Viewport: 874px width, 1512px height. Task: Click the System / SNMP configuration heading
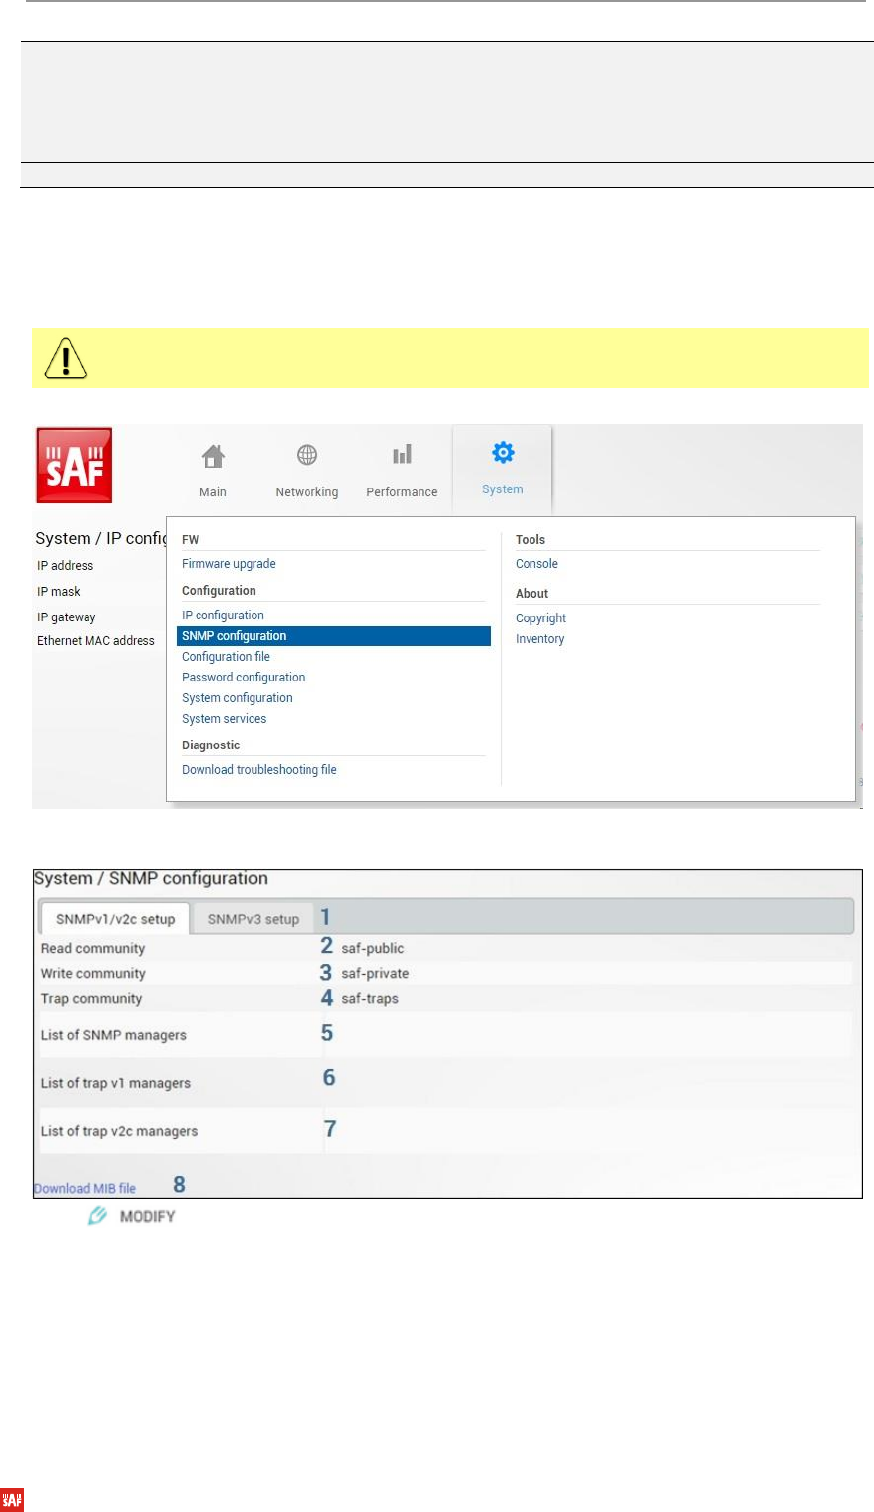coord(151,879)
